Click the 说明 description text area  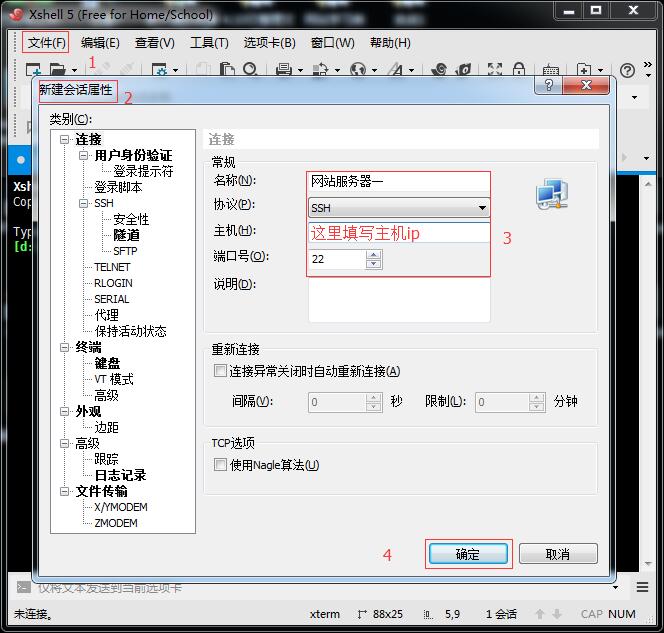(x=399, y=301)
